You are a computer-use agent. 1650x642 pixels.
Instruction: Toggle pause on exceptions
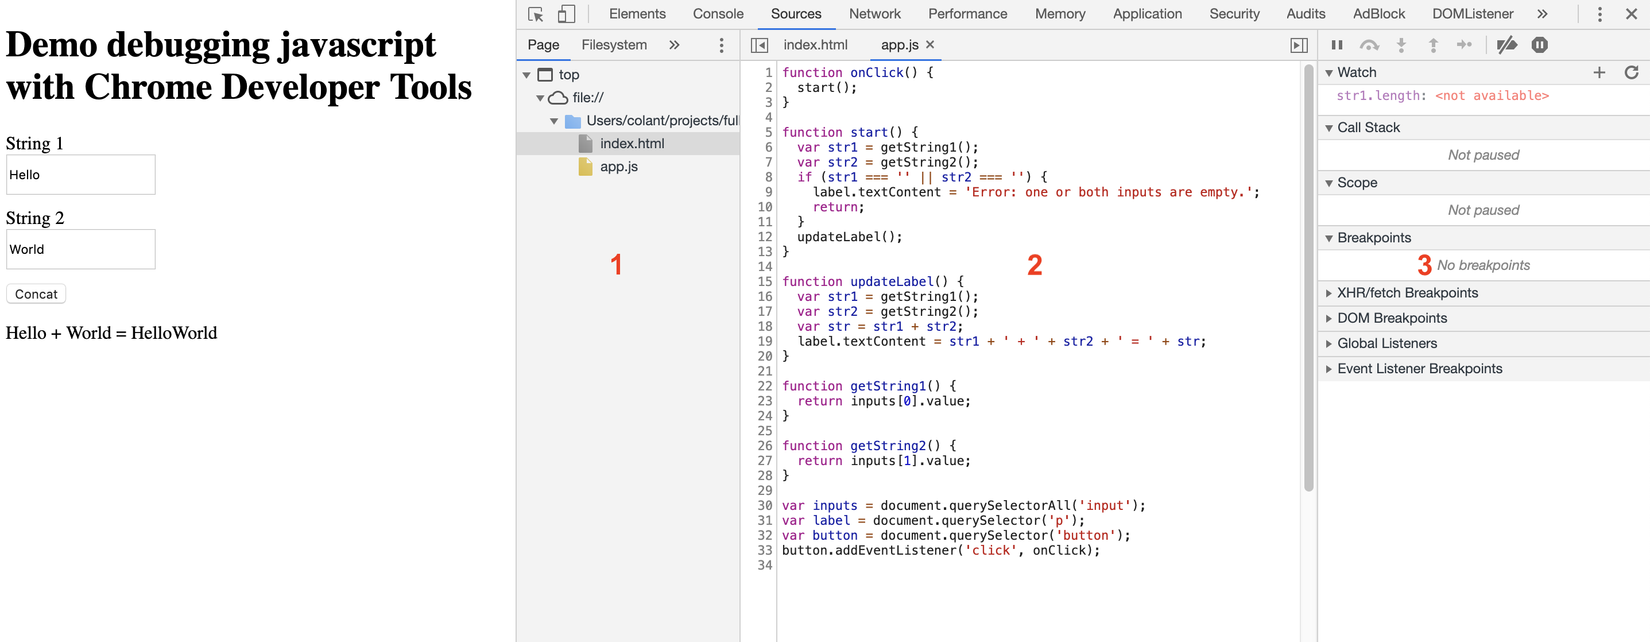coord(1540,45)
